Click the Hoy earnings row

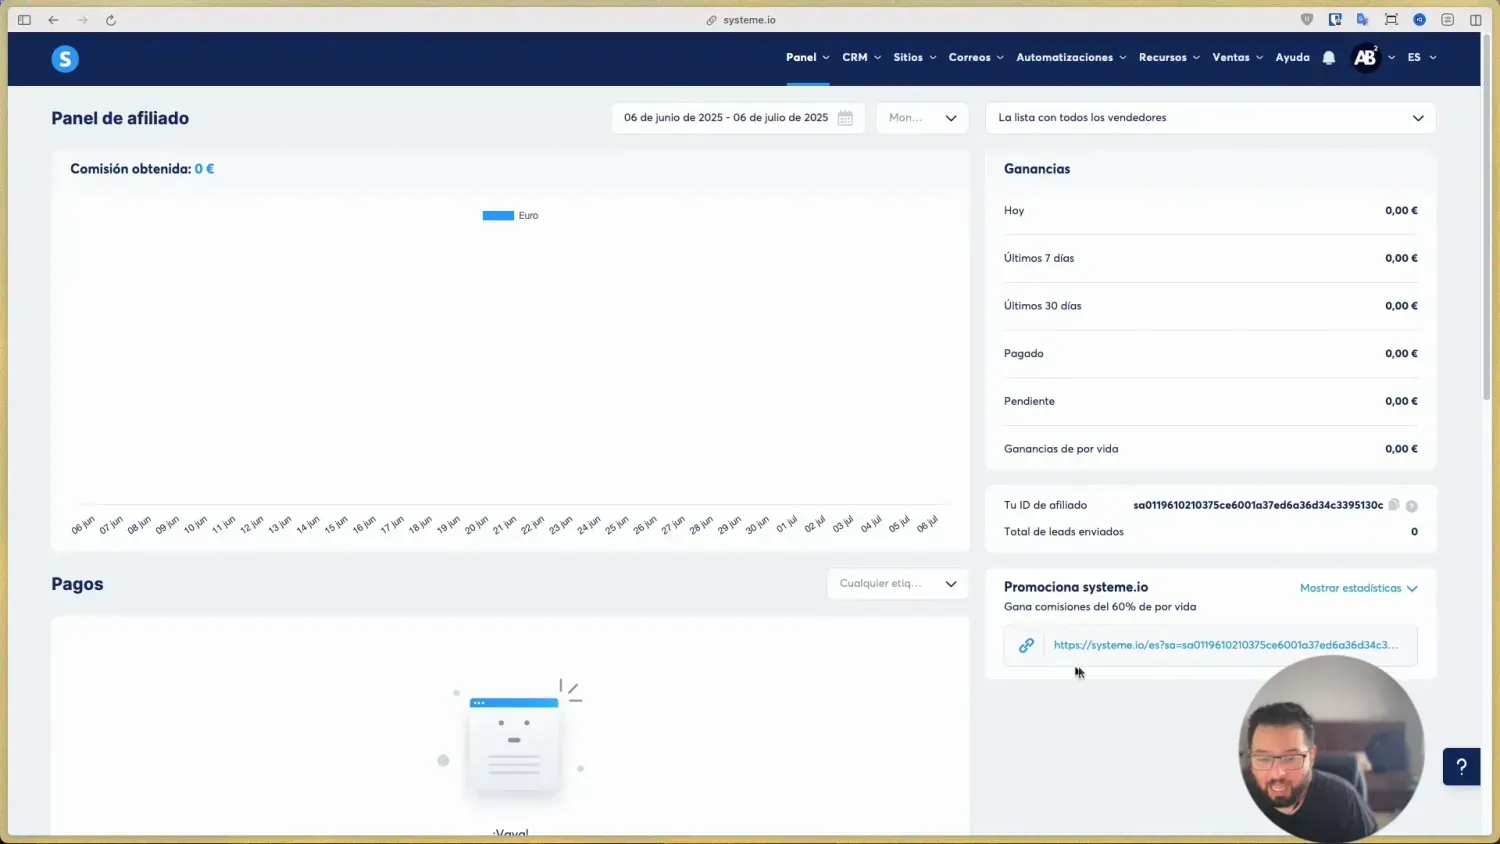coord(1210,211)
